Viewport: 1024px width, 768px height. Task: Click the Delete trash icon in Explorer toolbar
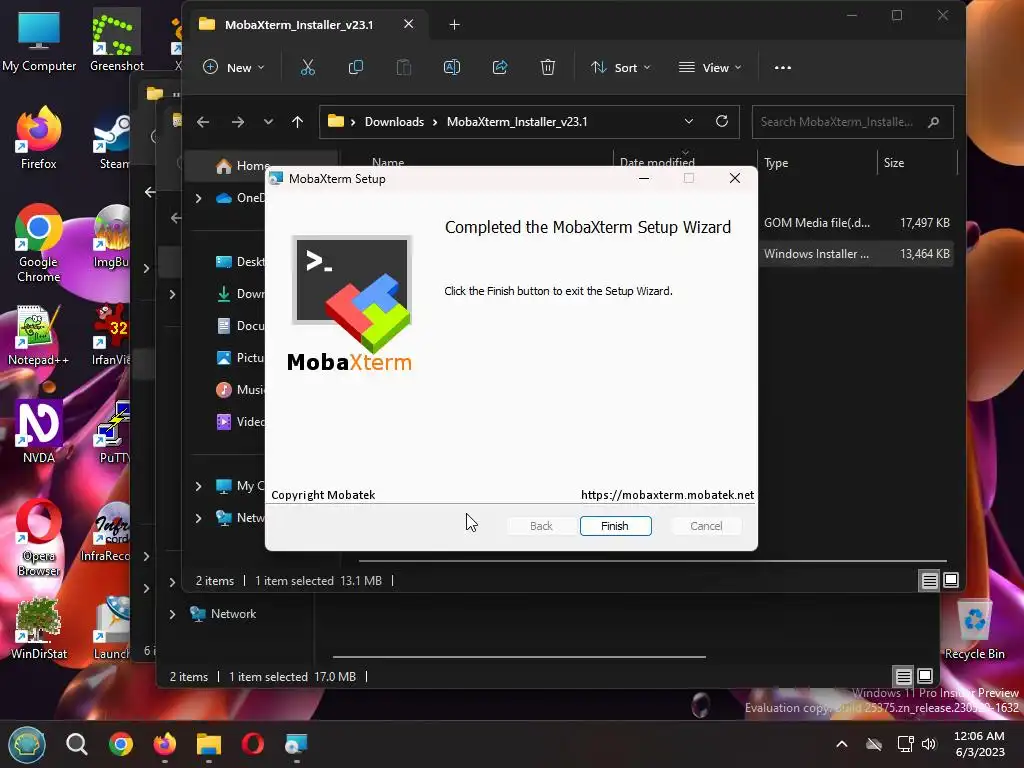(x=548, y=67)
